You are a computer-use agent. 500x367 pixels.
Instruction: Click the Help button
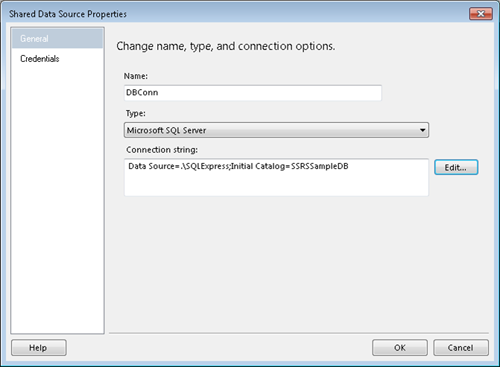click(x=39, y=348)
